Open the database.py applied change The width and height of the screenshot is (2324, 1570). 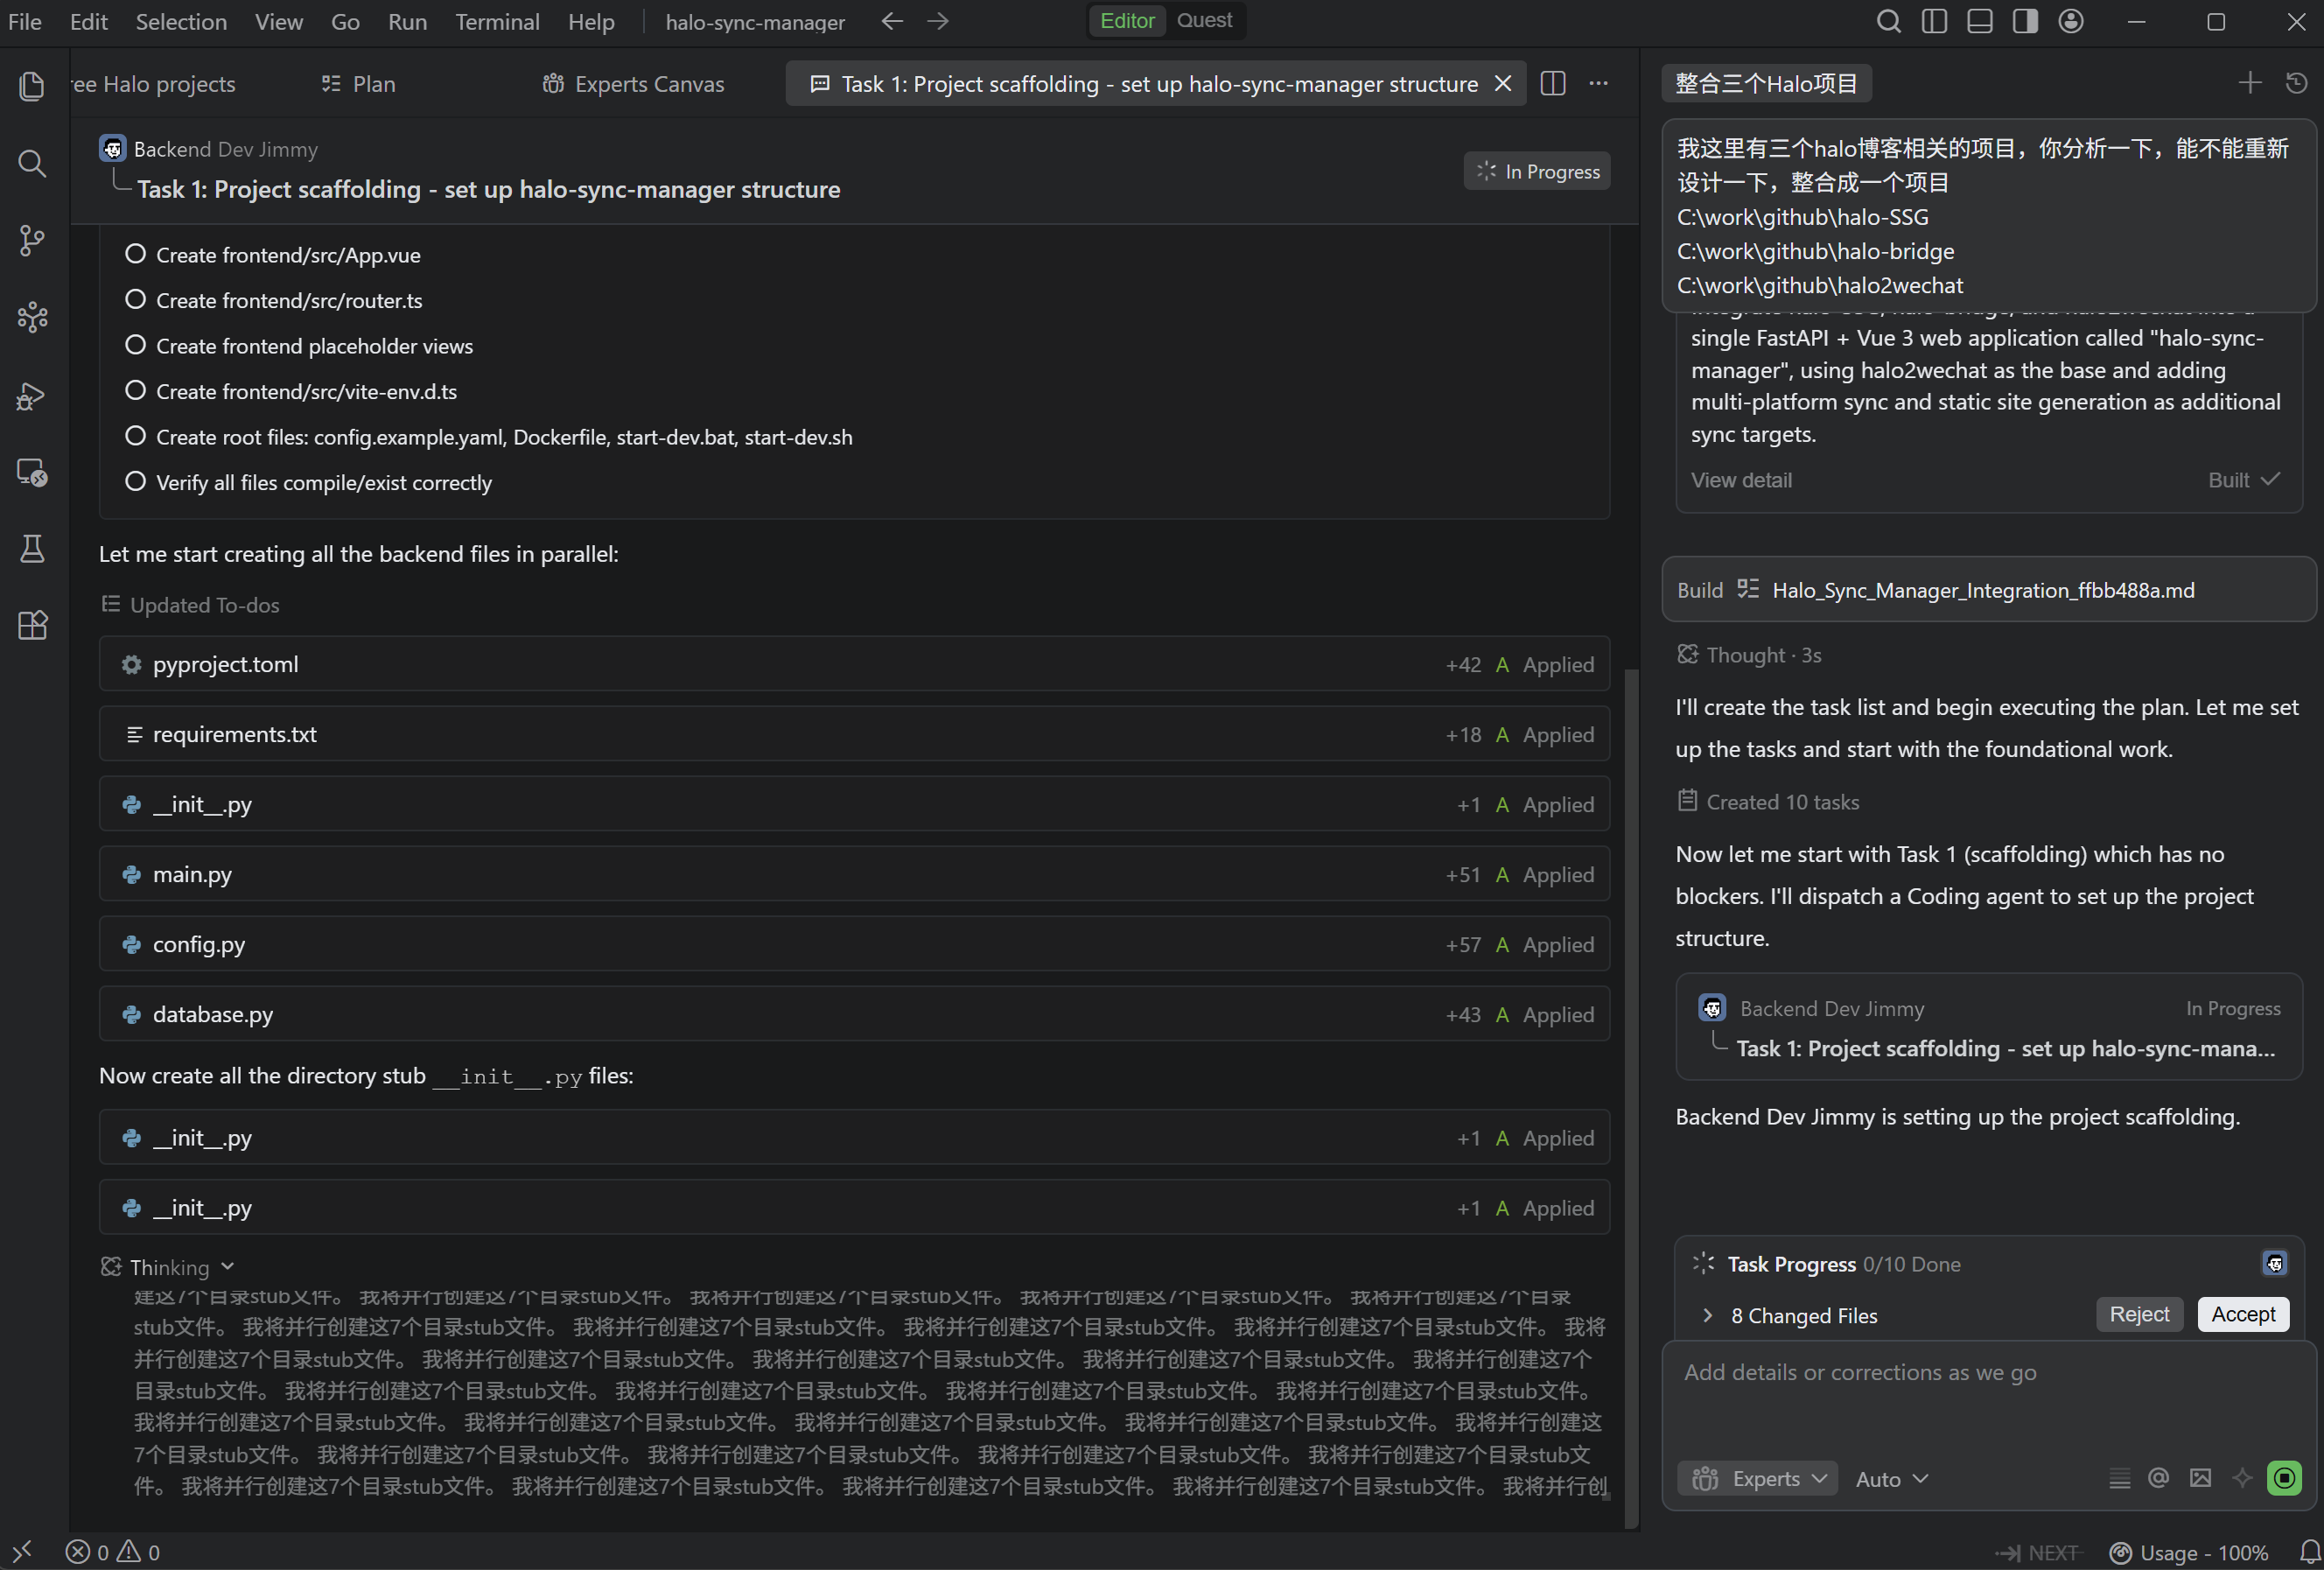point(854,1014)
